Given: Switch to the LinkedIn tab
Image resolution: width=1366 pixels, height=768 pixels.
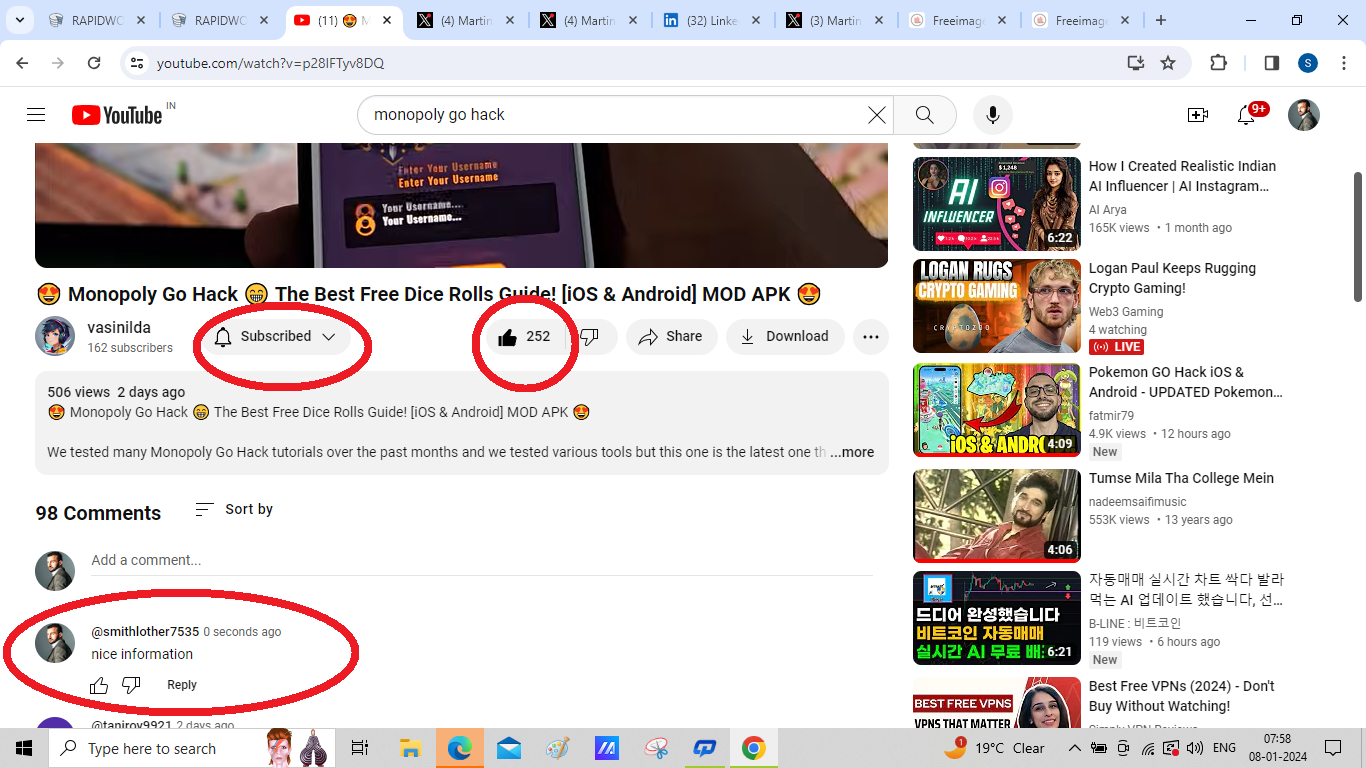Looking at the screenshot, I should (713, 20).
